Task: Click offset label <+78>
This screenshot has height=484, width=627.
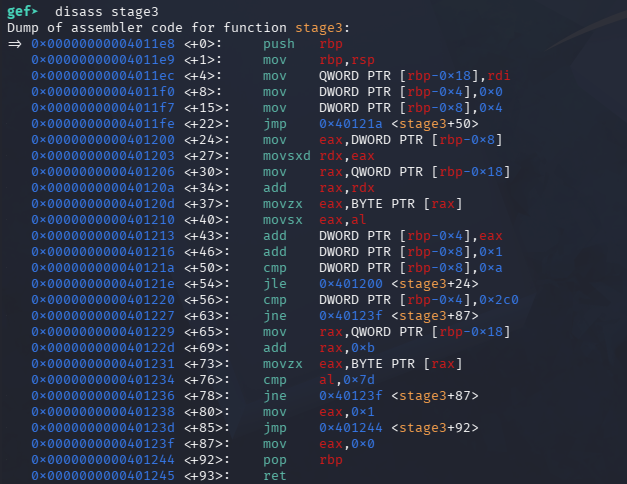Action: point(207,396)
